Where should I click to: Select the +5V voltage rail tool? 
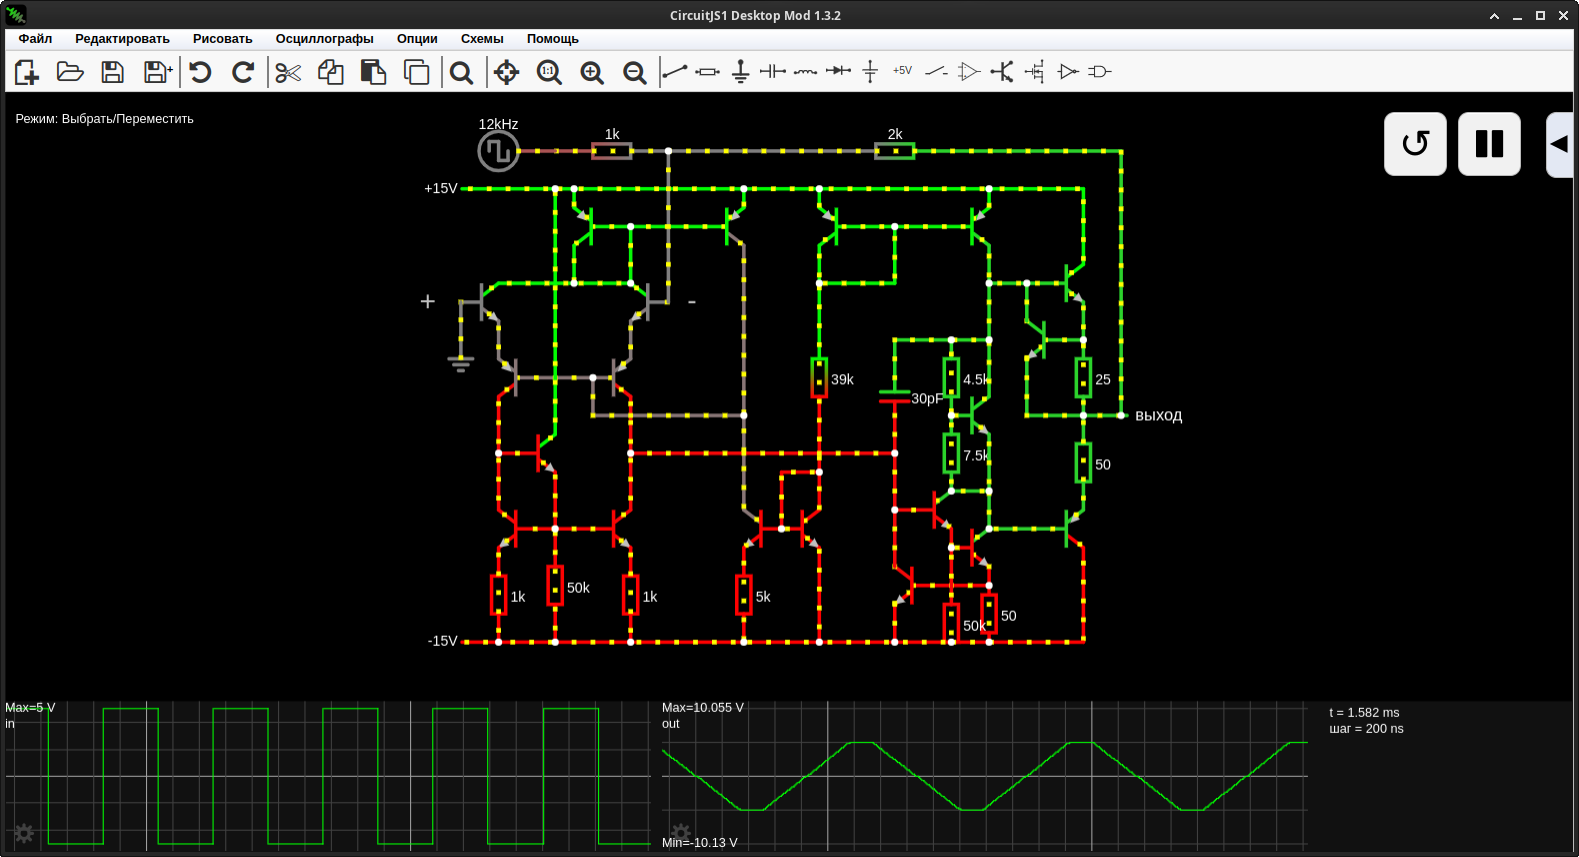[x=903, y=71]
